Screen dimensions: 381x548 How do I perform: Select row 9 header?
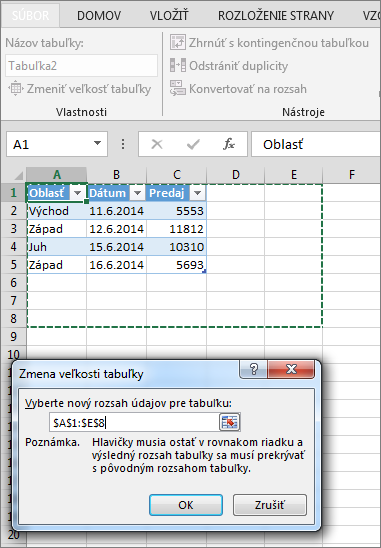click(13, 337)
